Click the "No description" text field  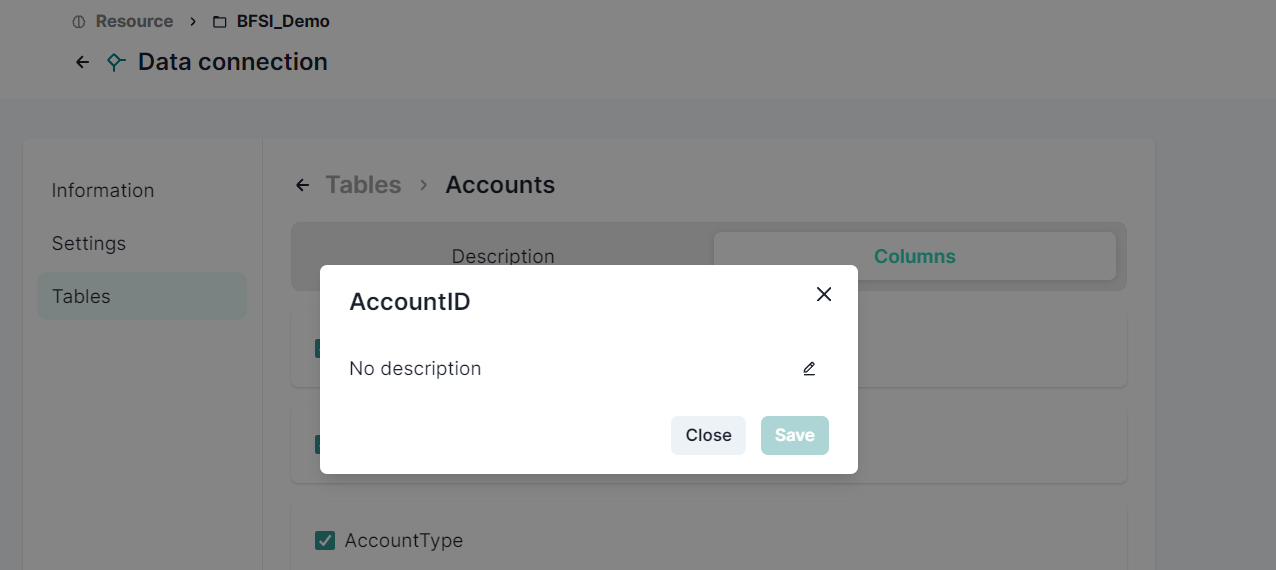coord(415,369)
